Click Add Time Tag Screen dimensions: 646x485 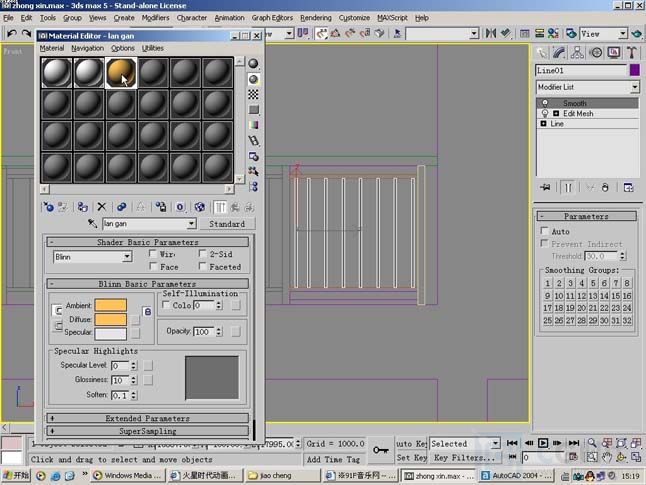pyautogui.click(x=333, y=459)
